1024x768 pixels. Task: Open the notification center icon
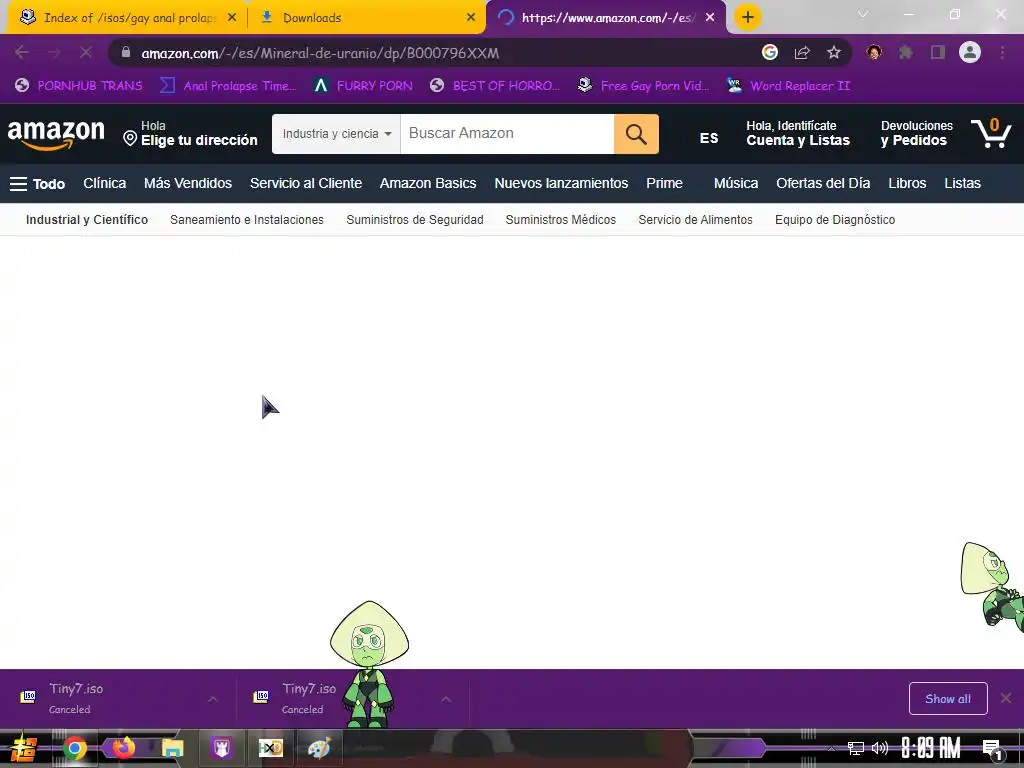pos(992,749)
